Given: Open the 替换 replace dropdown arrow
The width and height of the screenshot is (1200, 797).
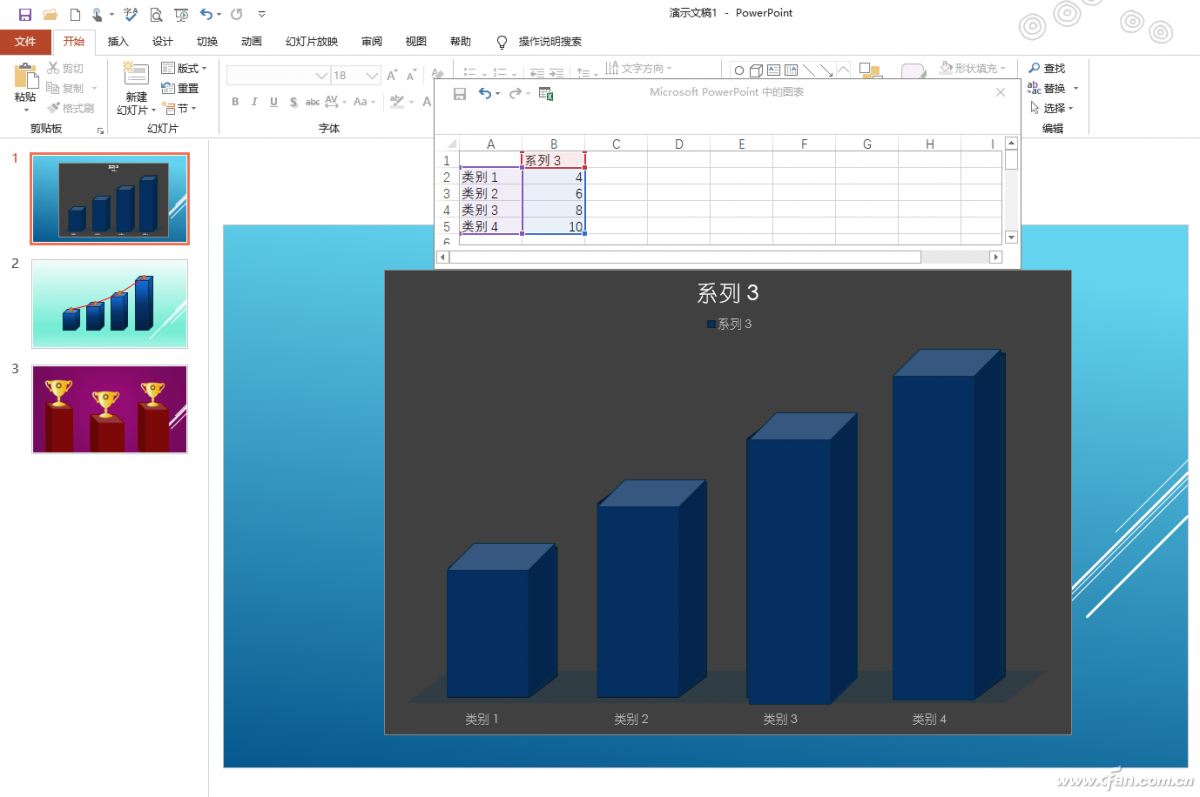Looking at the screenshot, I should [1076, 88].
